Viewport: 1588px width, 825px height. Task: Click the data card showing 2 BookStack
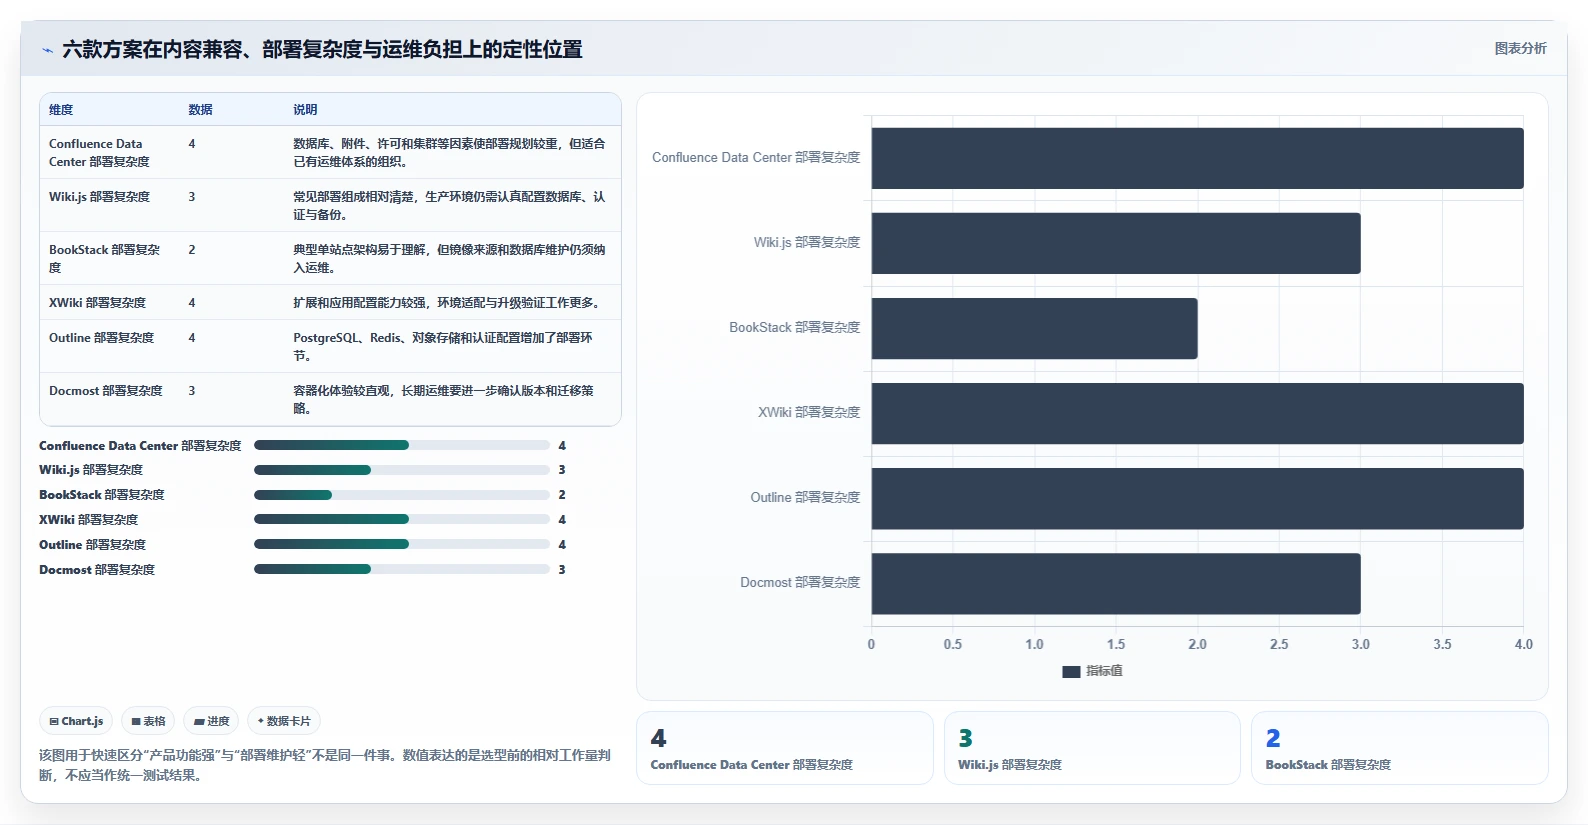point(1400,749)
